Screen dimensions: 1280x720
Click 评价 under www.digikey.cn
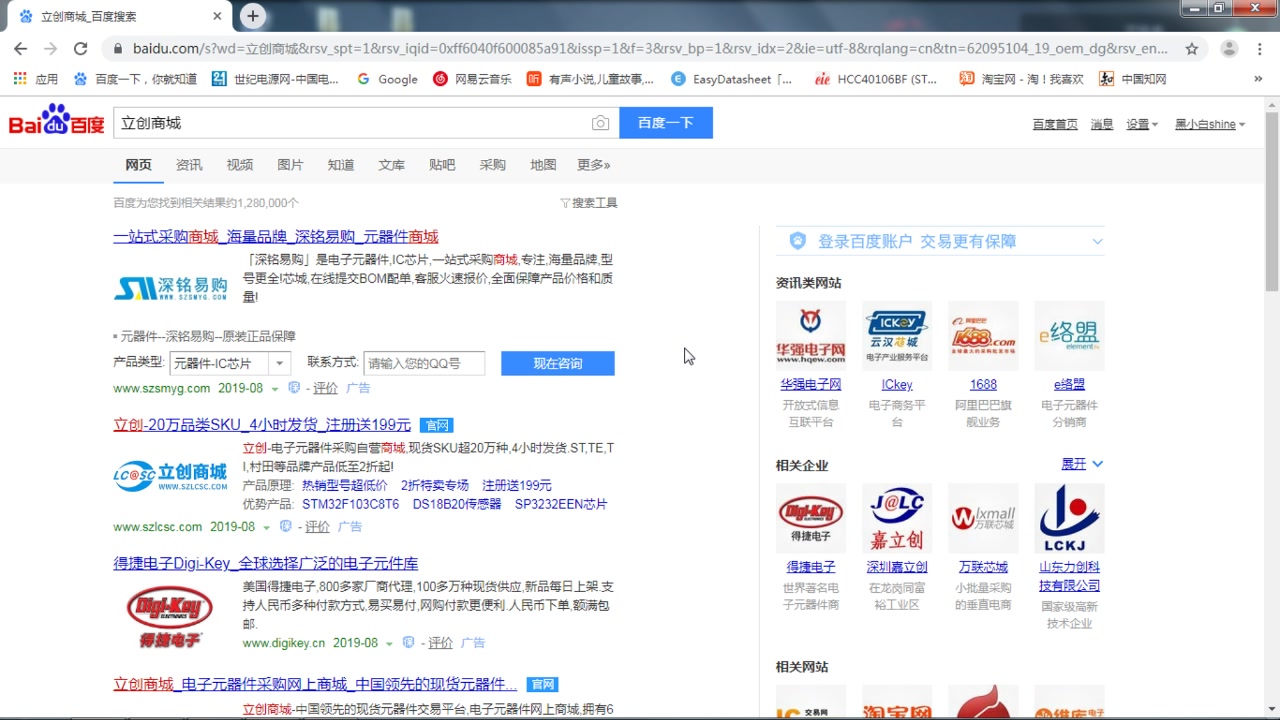441,643
